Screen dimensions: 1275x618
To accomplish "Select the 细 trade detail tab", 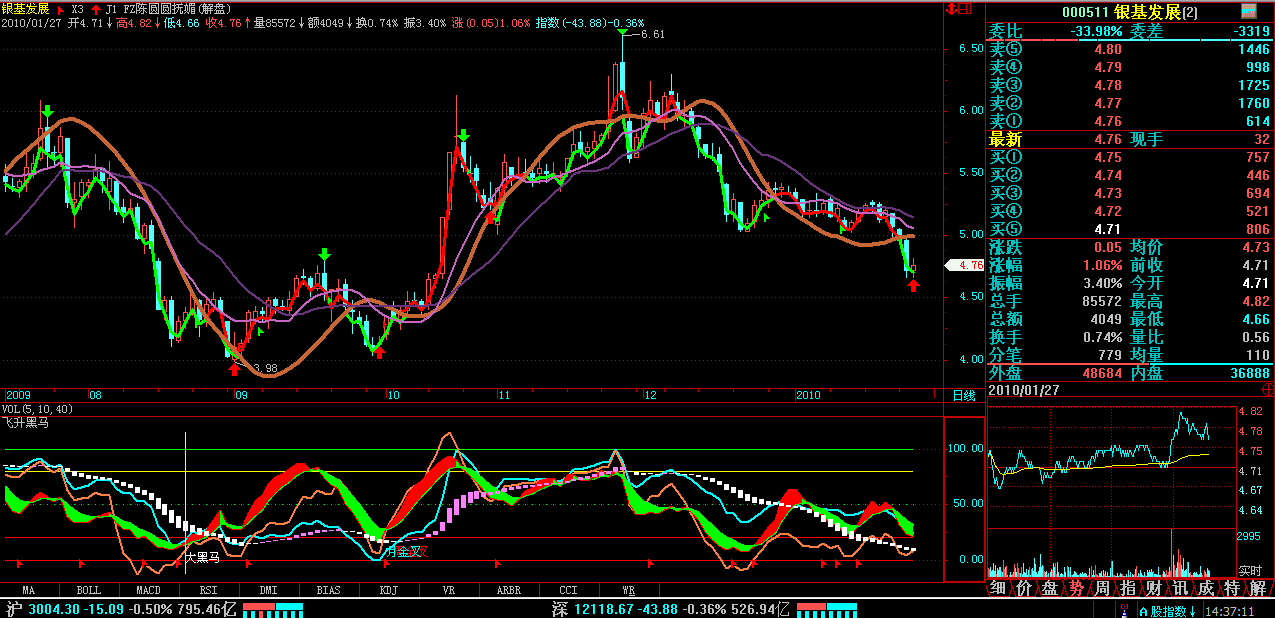I will pos(998,588).
